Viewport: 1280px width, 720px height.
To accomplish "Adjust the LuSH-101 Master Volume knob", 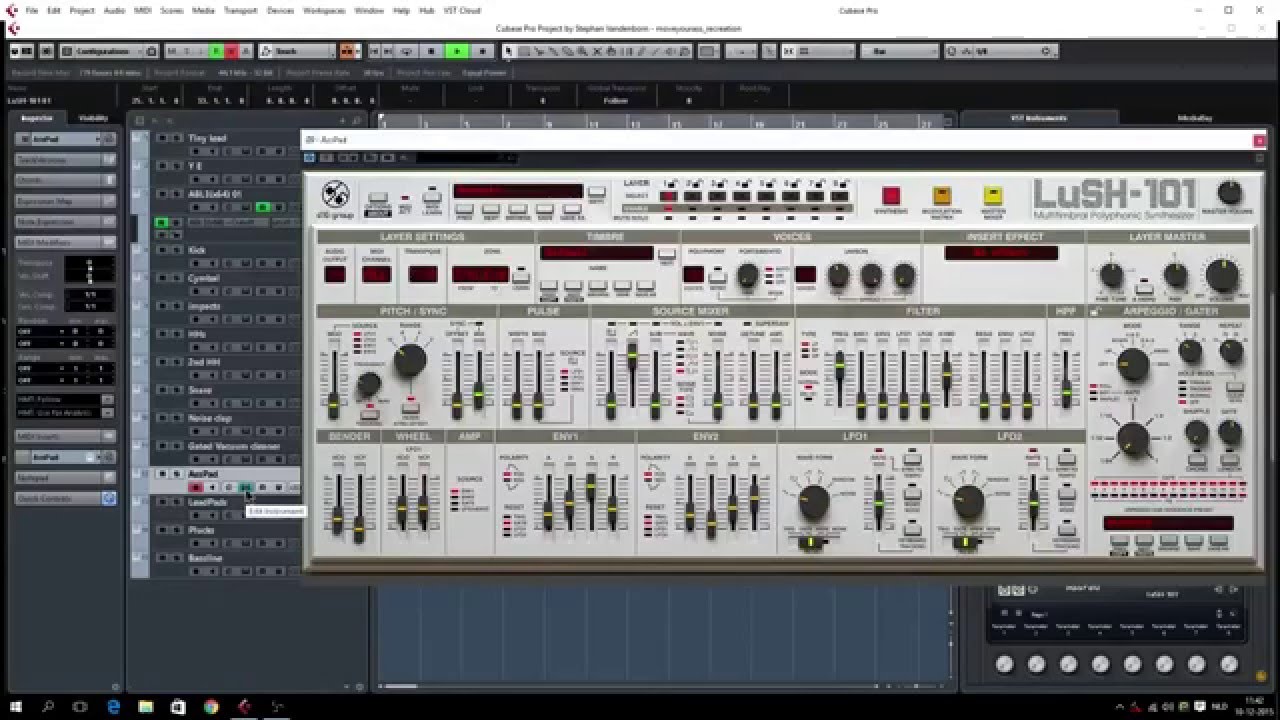I will coord(1229,192).
